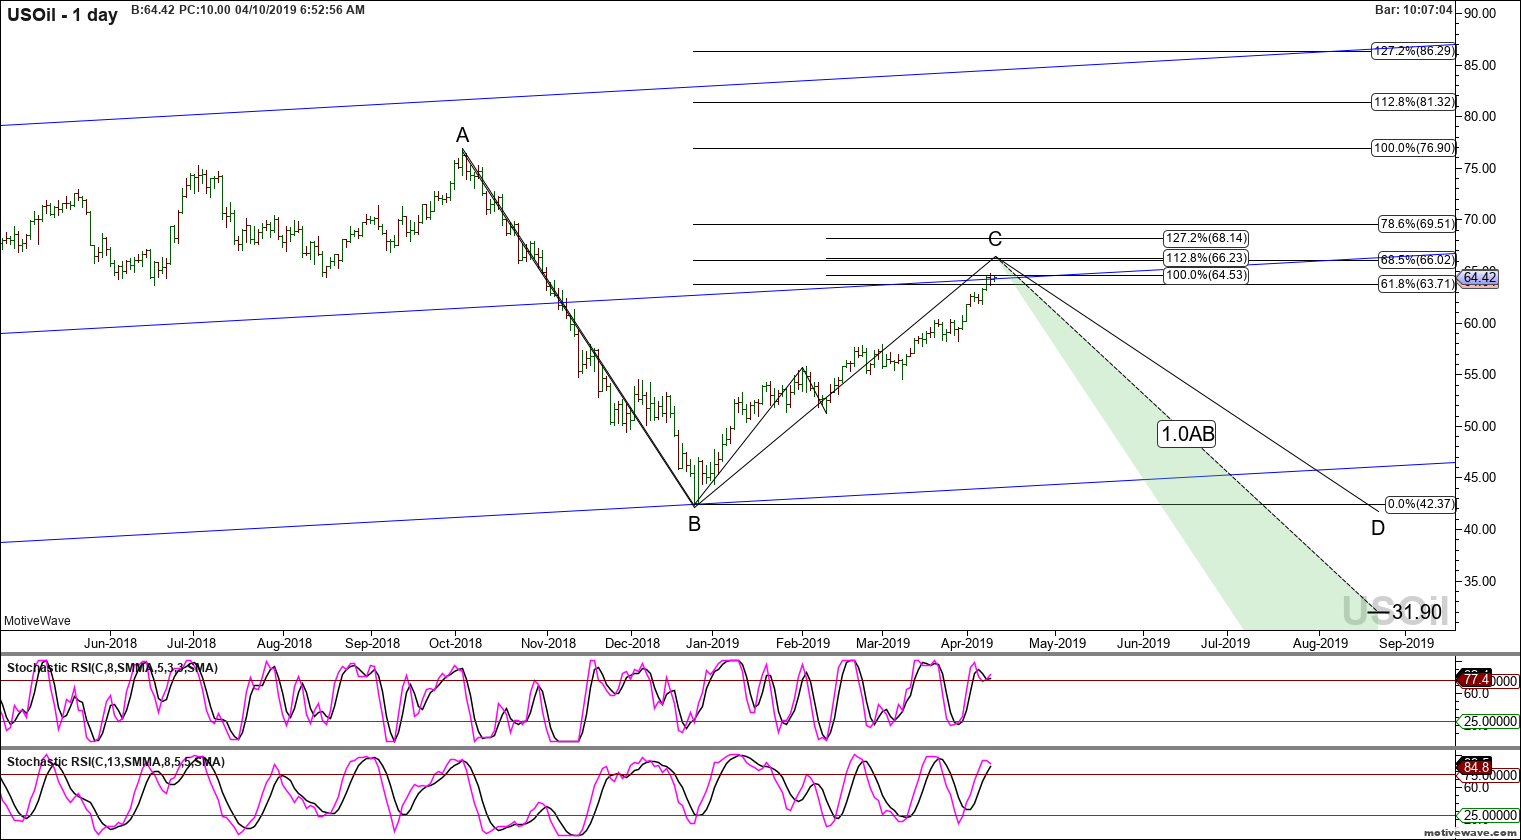Click the Oct-2018 date axis label

pyautogui.click(x=455, y=643)
